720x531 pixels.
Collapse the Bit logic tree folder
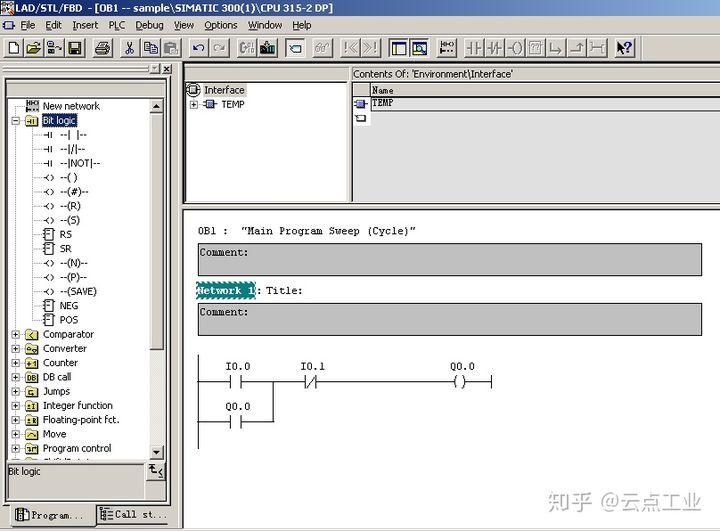[x=16, y=121]
